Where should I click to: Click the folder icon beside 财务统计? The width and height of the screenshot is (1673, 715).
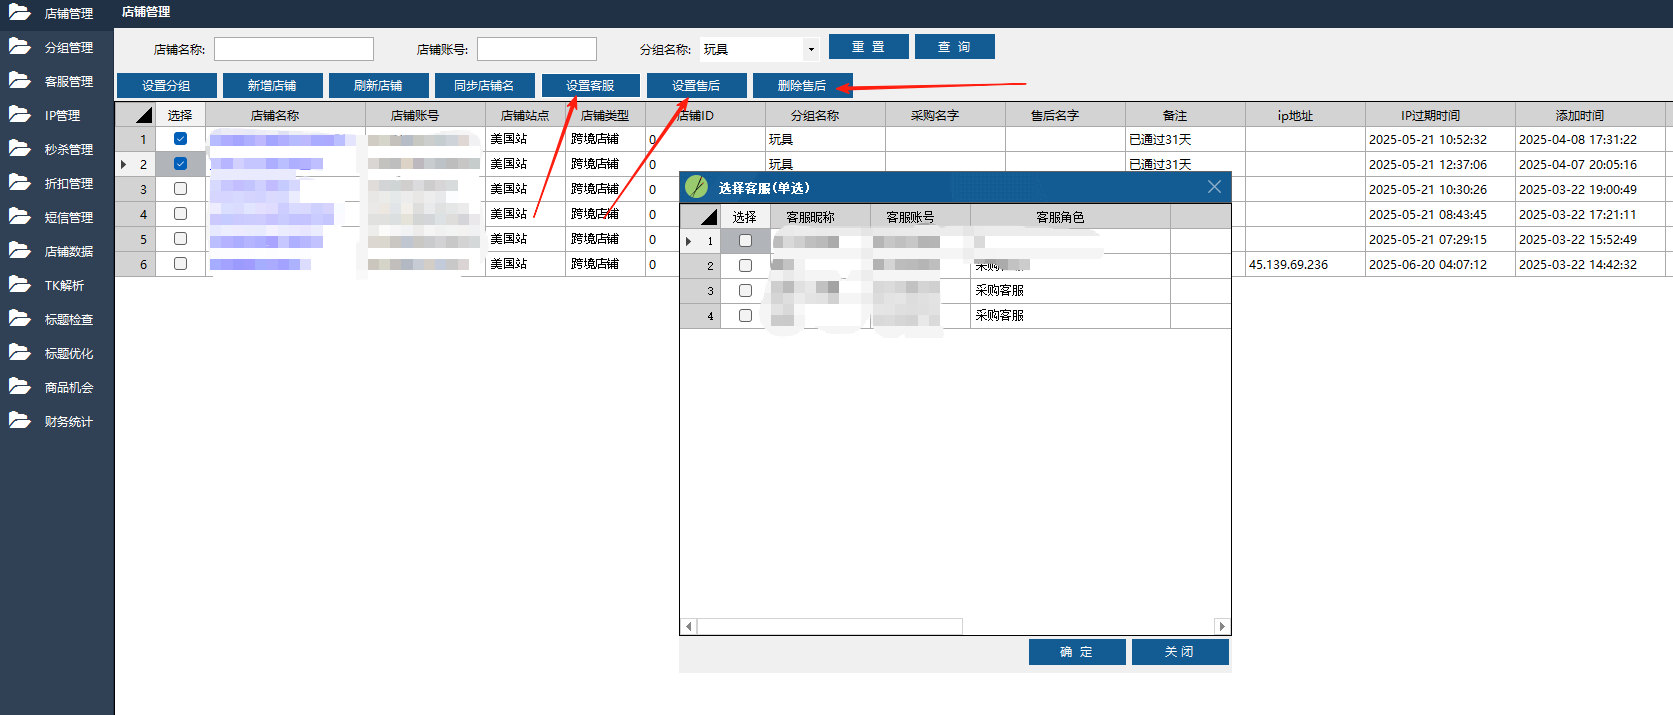(20, 420)
